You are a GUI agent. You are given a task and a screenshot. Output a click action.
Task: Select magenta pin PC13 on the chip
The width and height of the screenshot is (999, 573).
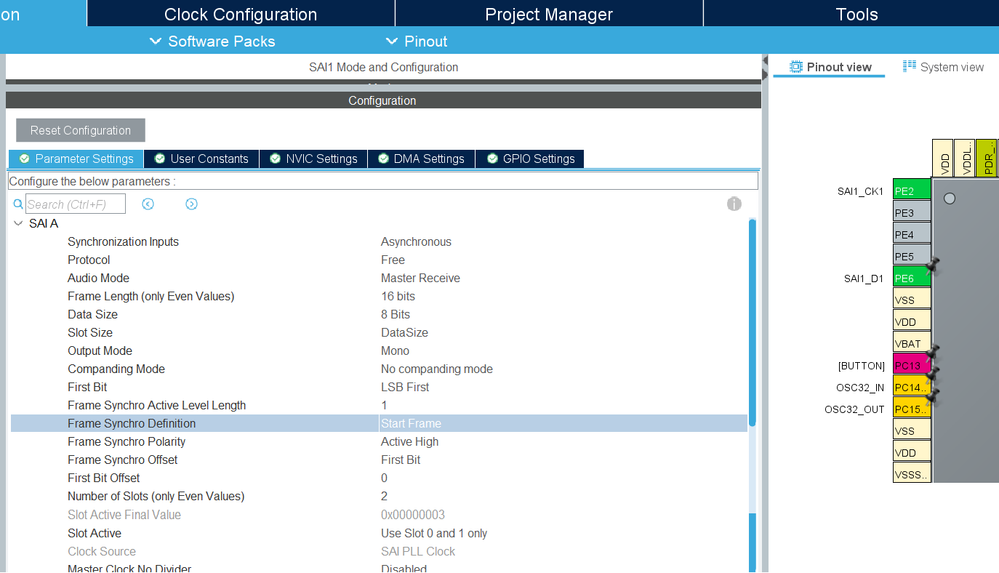point(912,365)
